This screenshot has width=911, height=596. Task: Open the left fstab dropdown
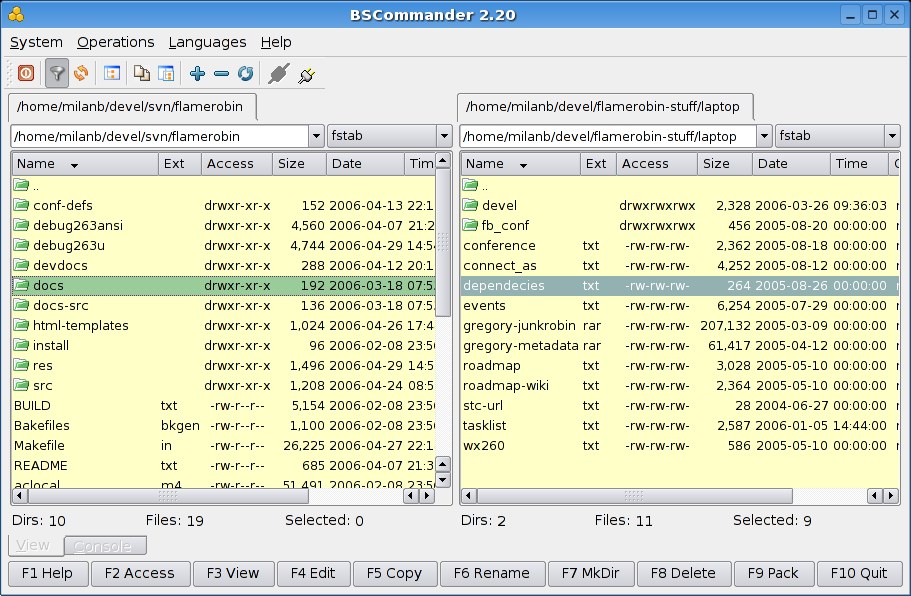(x=444, y=136)
